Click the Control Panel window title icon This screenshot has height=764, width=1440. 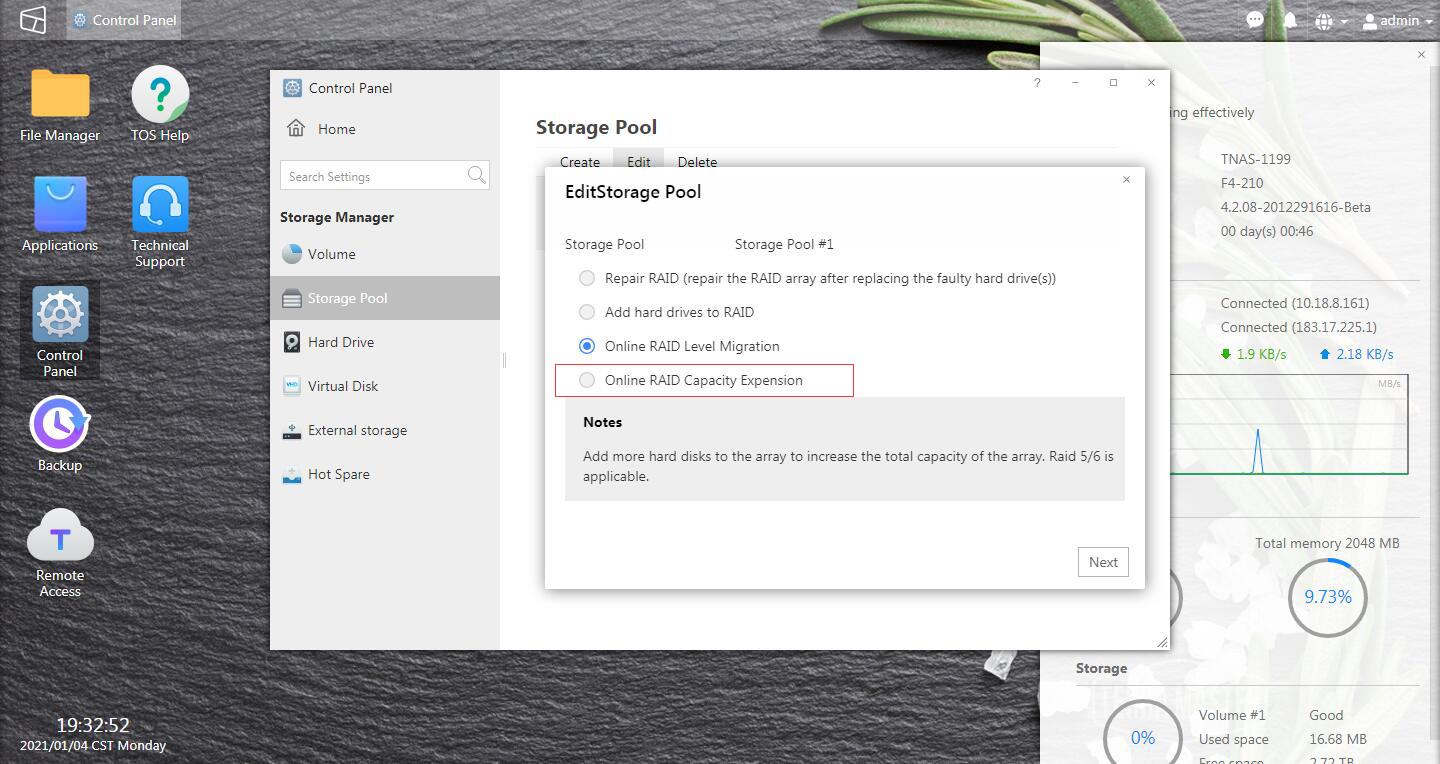(x=292, y=88)
